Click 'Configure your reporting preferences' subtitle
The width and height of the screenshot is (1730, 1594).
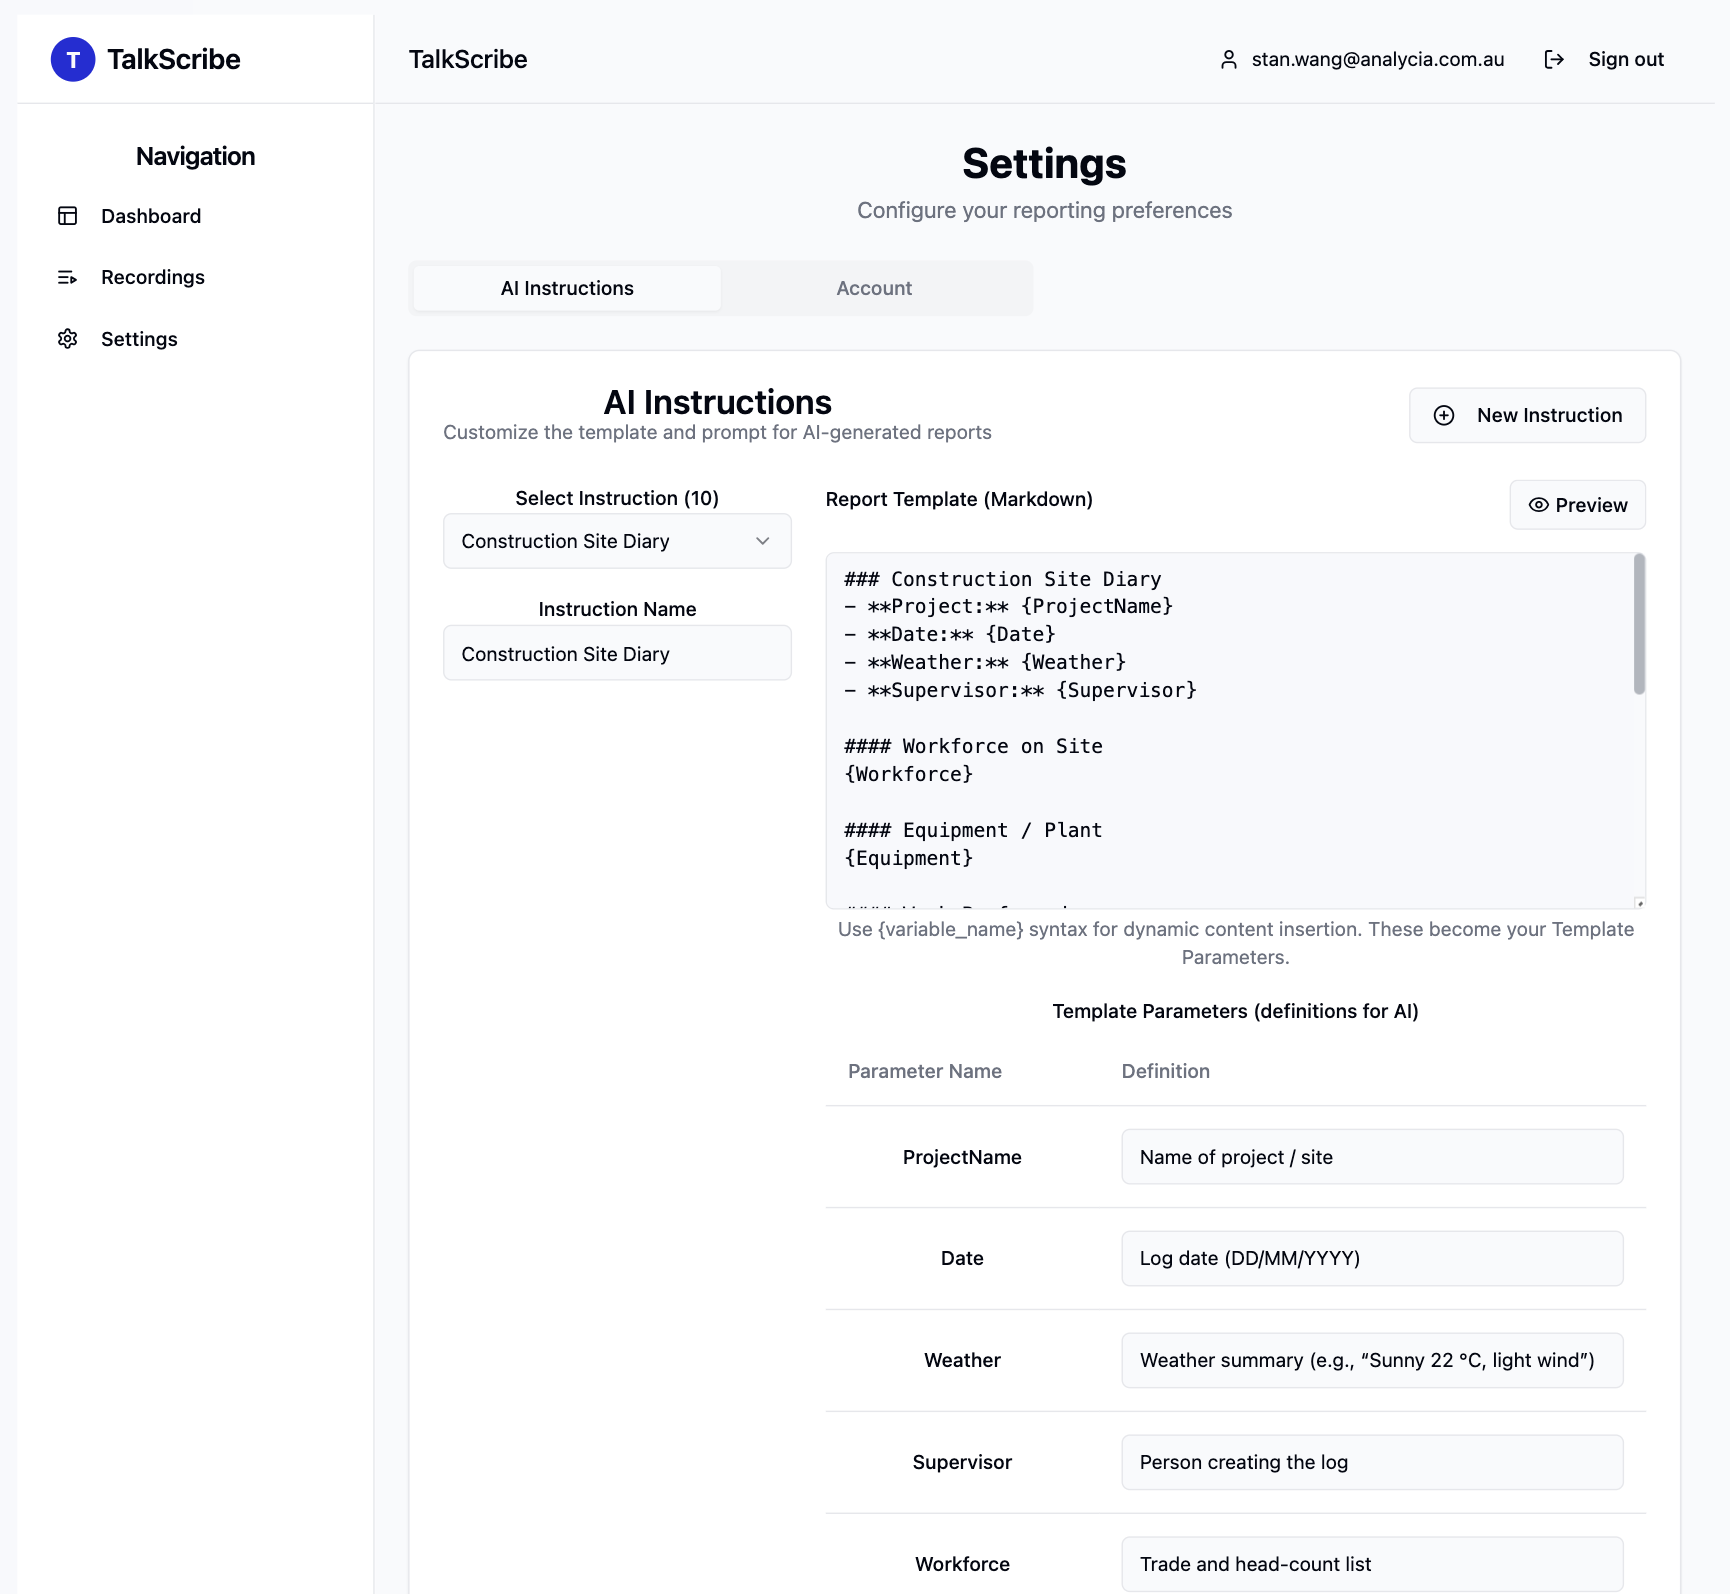tap(1044, 210)
